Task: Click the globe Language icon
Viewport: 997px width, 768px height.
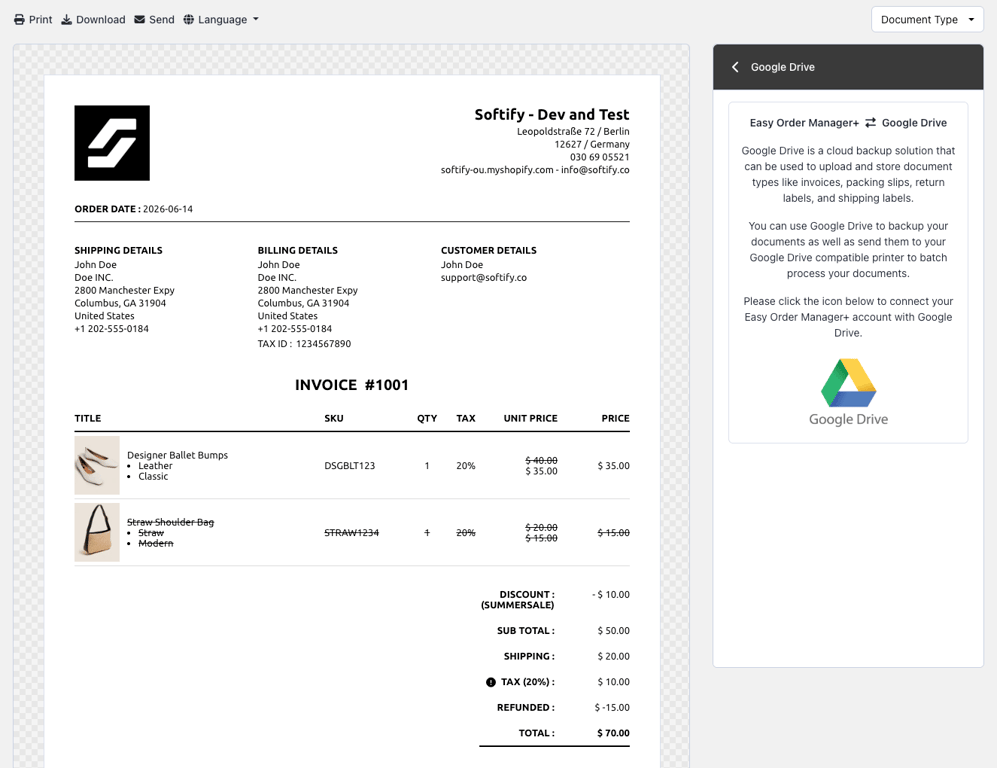Action: (189, 20)
